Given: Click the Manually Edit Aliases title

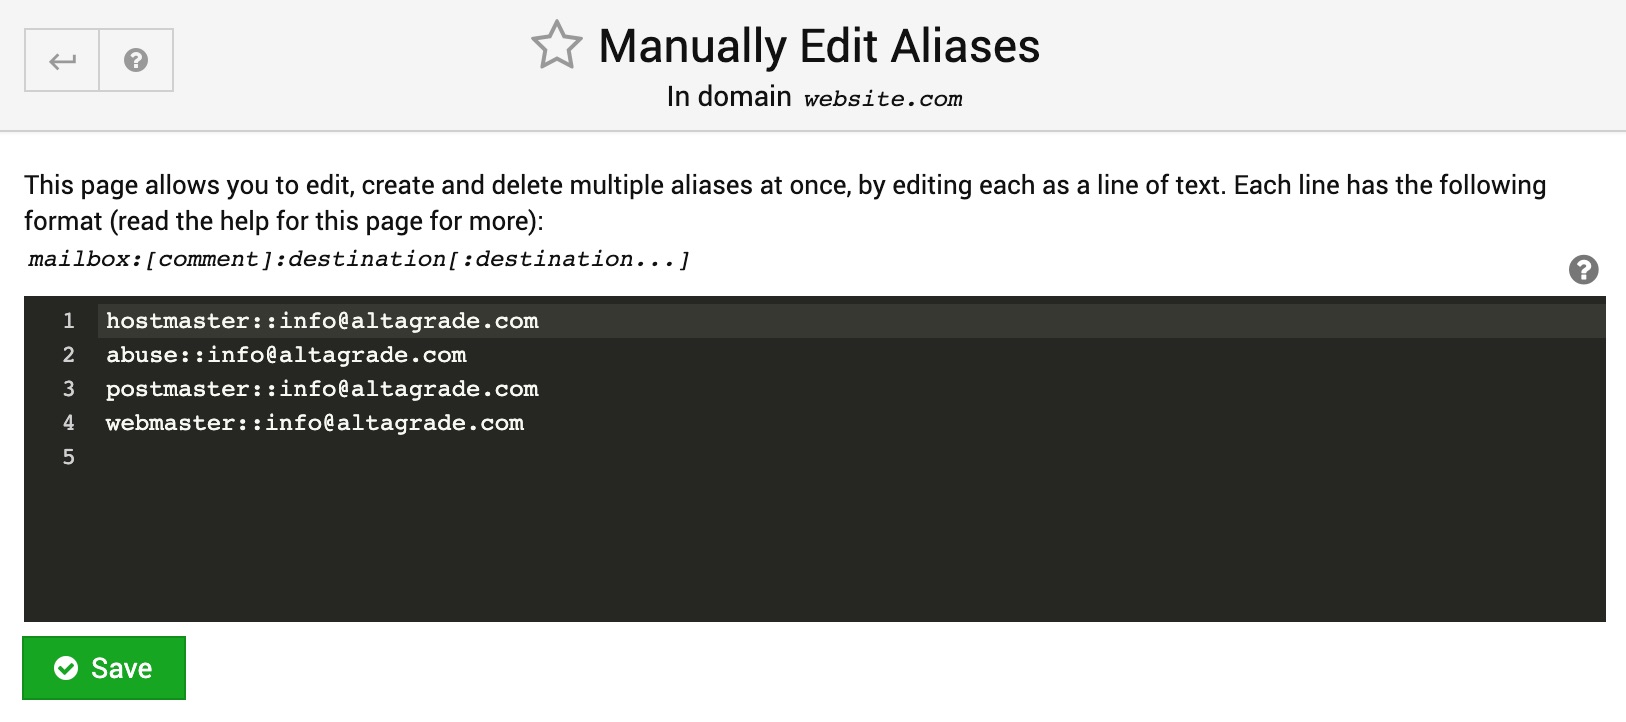Looking at the screenshot, I should (819, 46).
